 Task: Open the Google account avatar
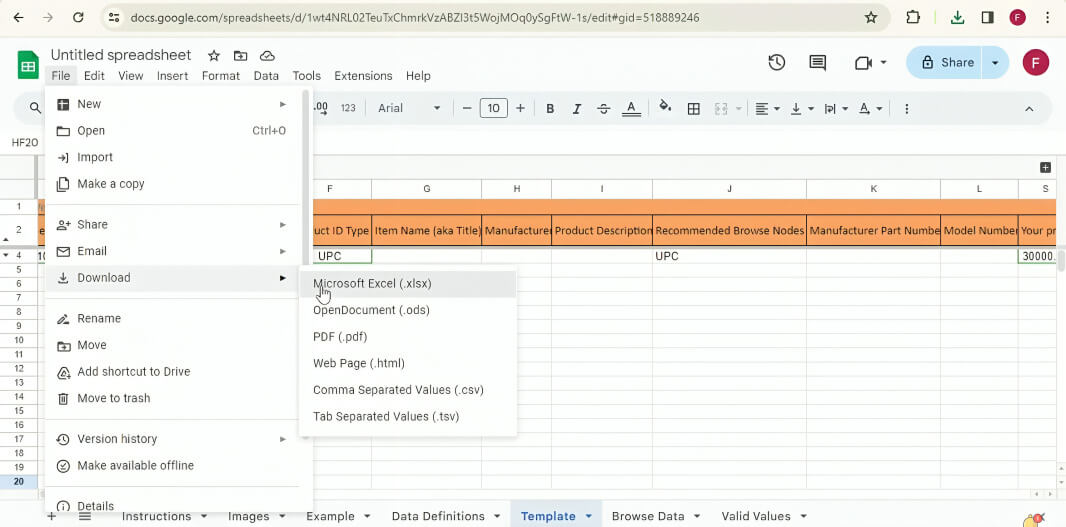(x=1035, y=63)
